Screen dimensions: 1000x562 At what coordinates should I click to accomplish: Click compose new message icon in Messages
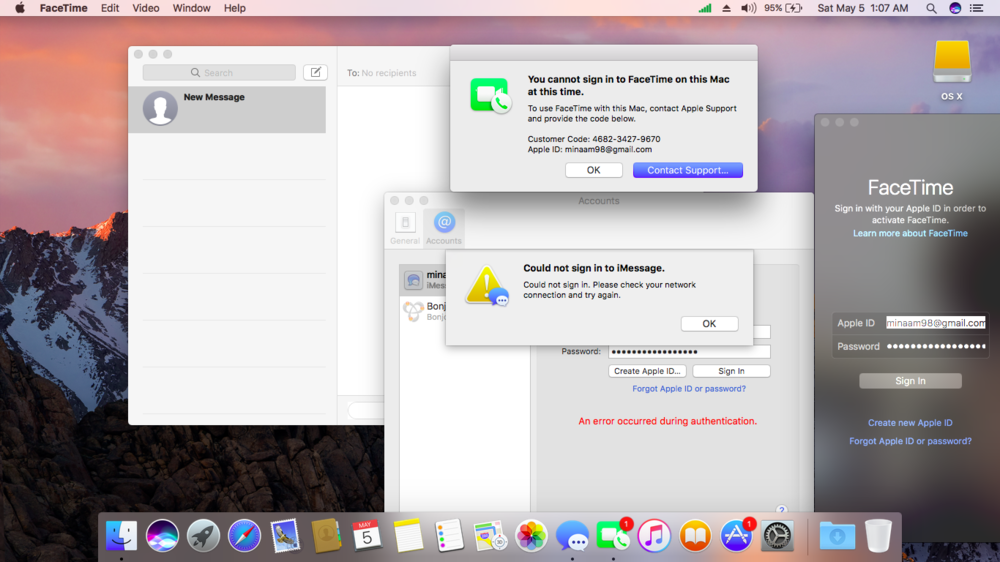point(316,72)
